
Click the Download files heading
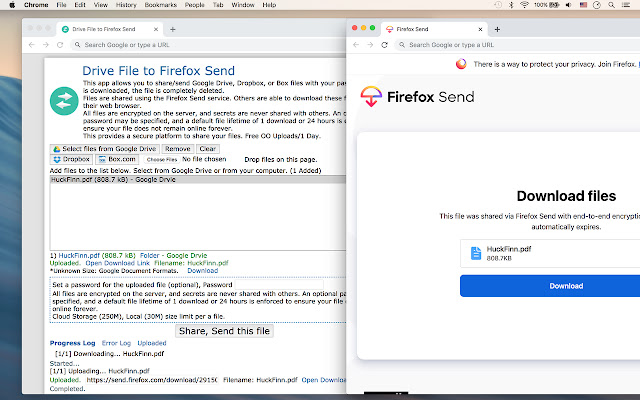566,196
